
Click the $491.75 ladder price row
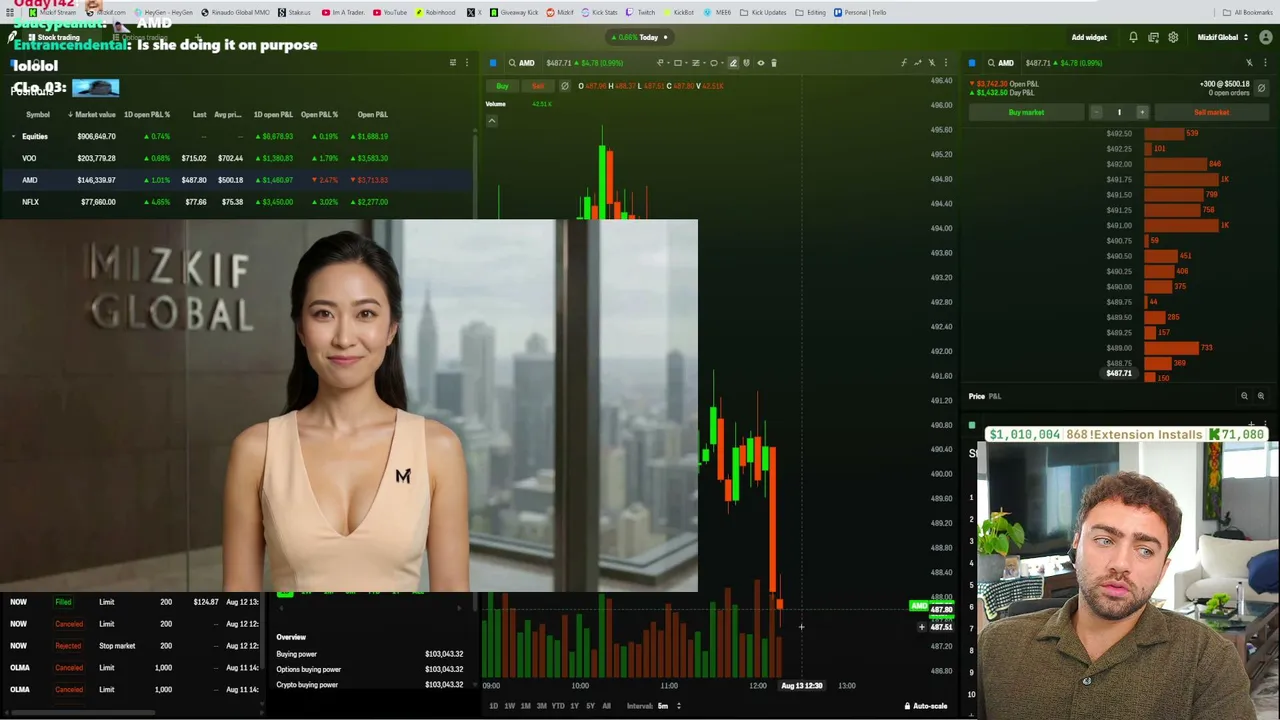[1119, 180]
